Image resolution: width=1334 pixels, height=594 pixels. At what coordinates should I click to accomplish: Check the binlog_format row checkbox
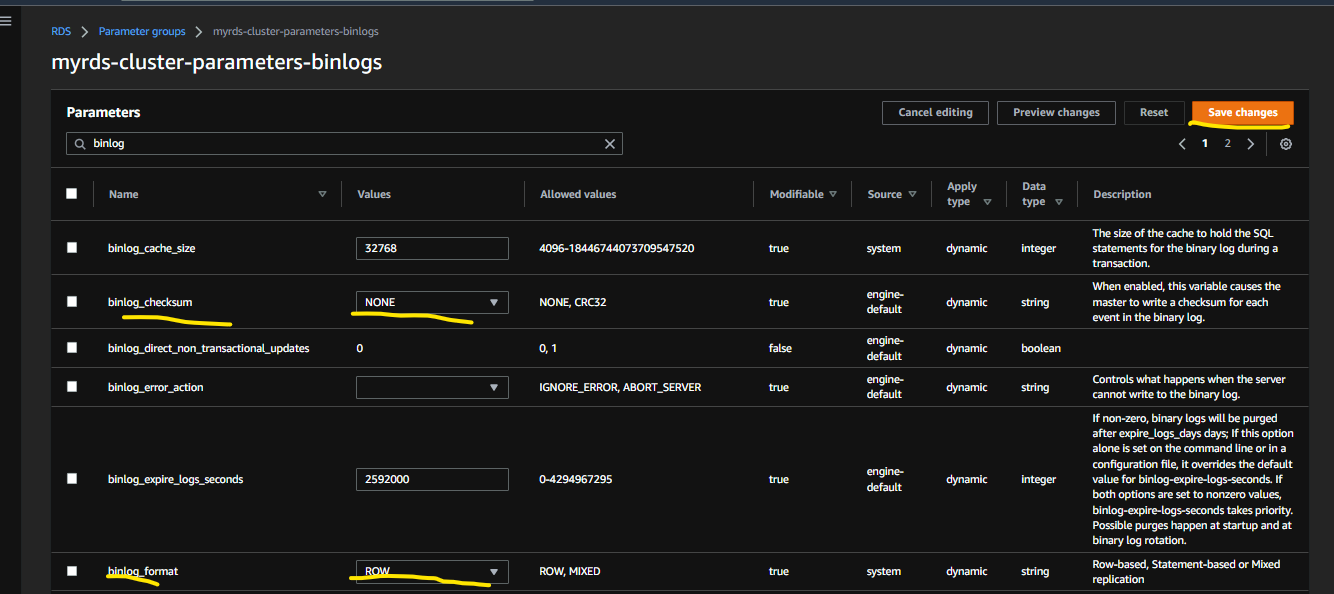[71, 571]
